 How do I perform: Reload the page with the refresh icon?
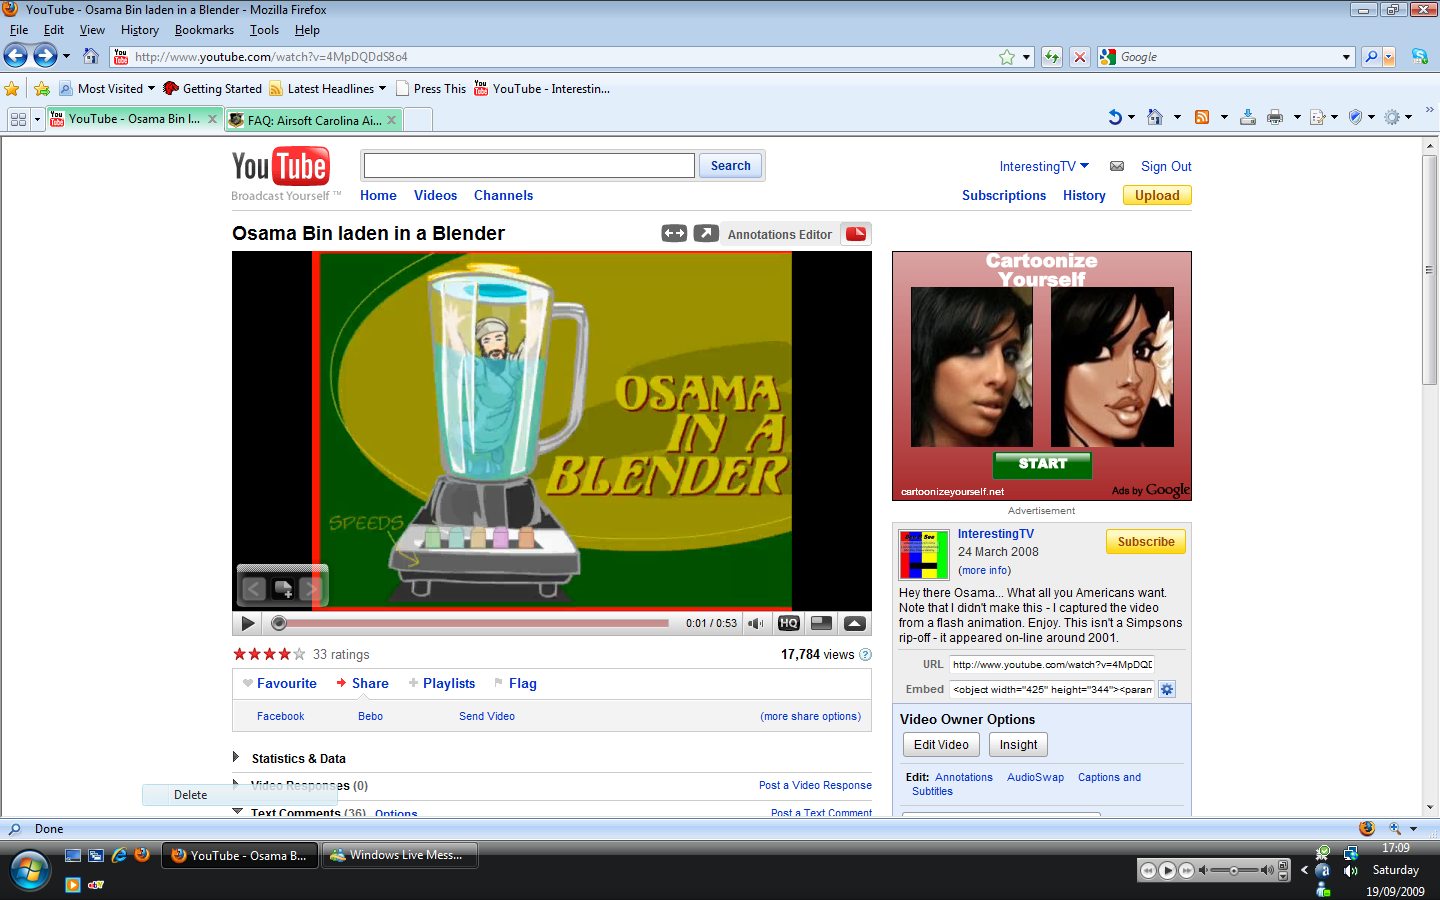click(x=1051, y=57)
